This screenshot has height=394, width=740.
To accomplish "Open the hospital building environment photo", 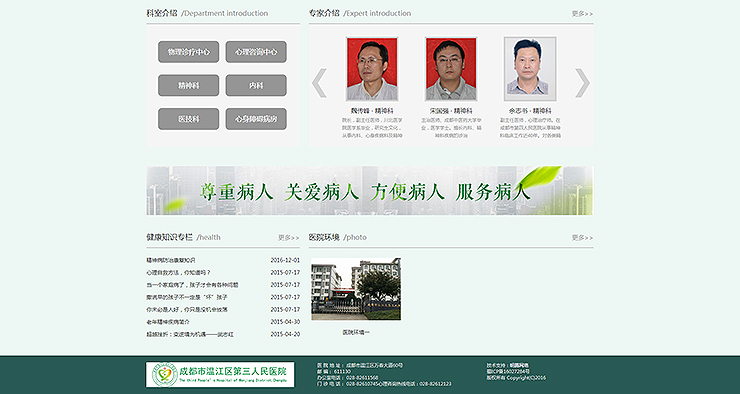I will click(356, 289).
